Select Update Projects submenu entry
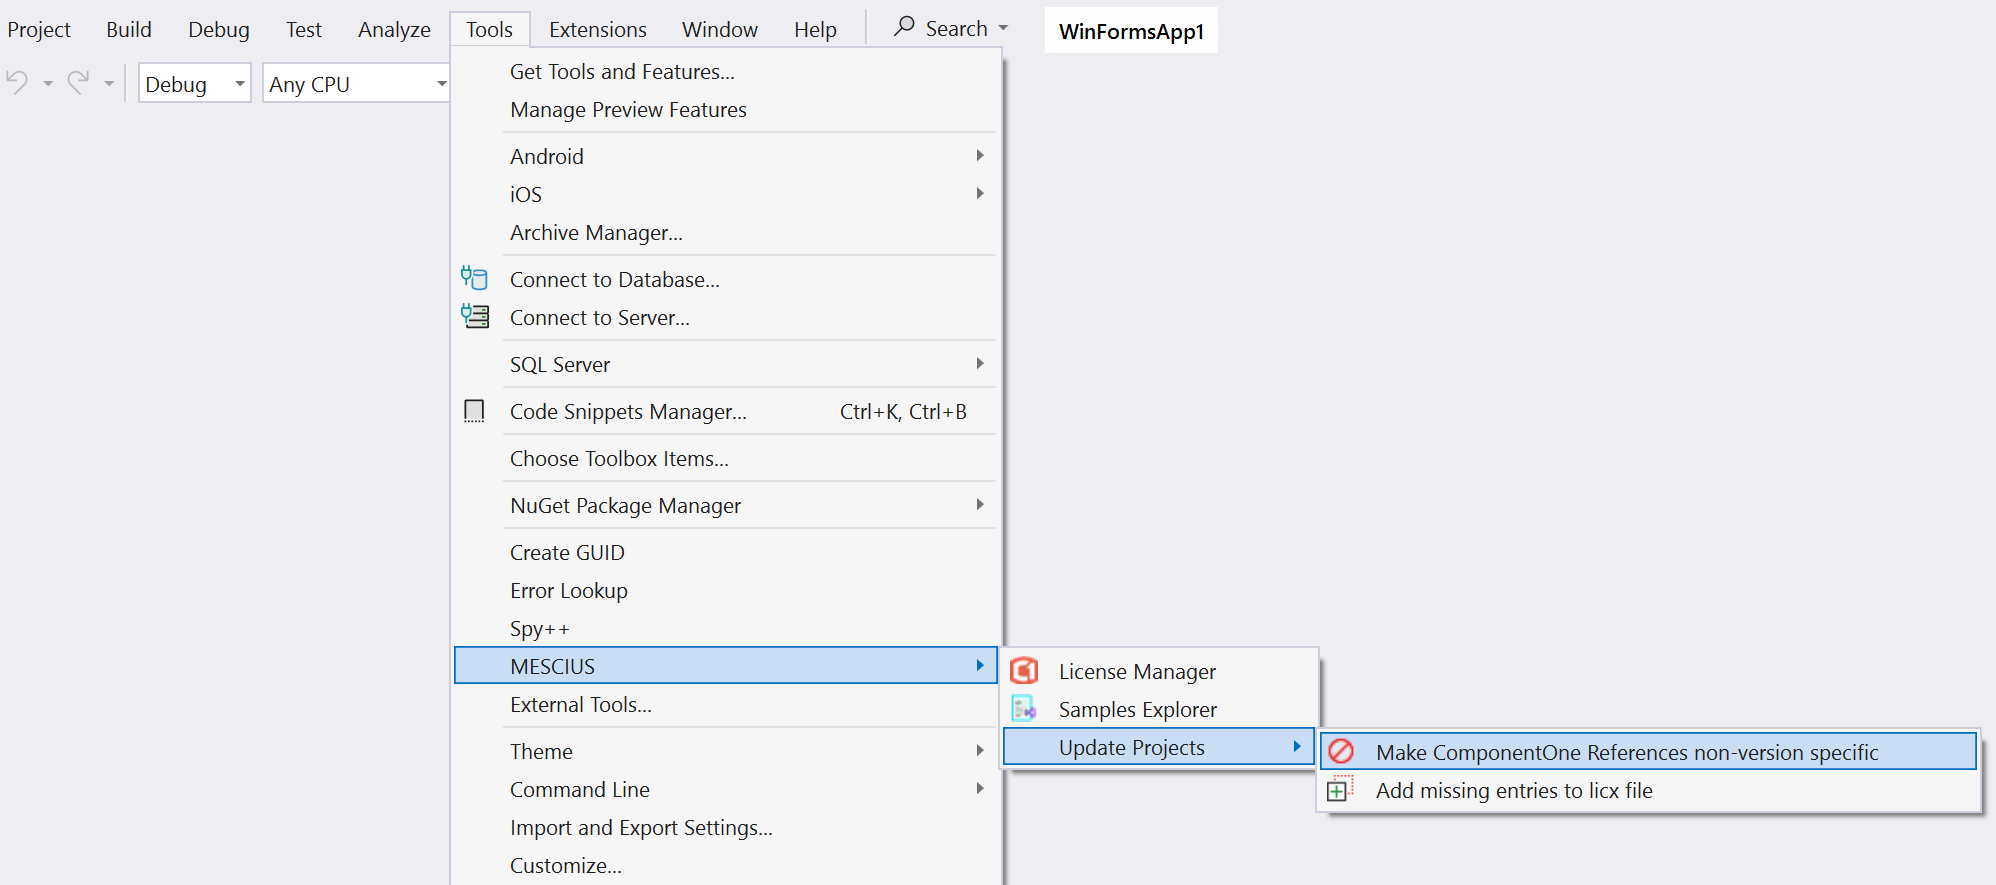This screenshot has width=1996, height=885. point(1159,747)
